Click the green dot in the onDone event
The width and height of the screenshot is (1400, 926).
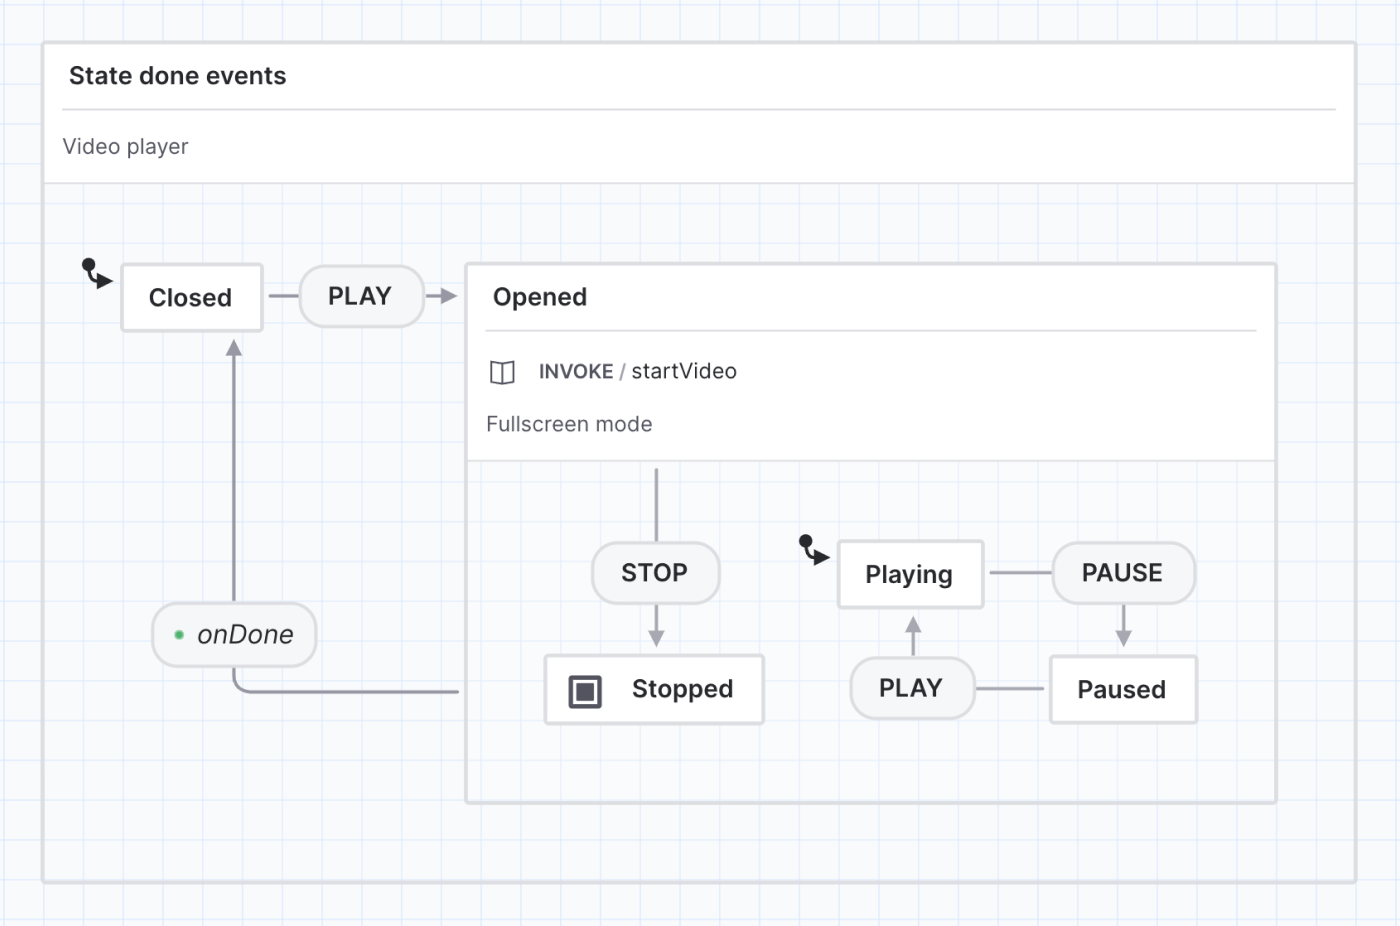(179, 635)
